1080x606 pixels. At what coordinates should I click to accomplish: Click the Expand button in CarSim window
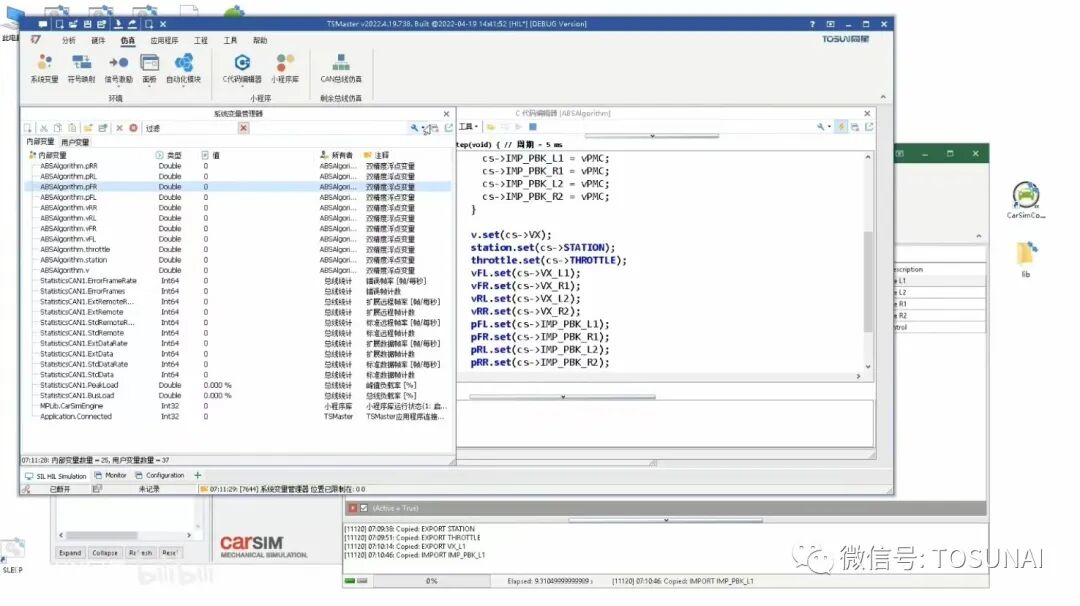point(70,553)
